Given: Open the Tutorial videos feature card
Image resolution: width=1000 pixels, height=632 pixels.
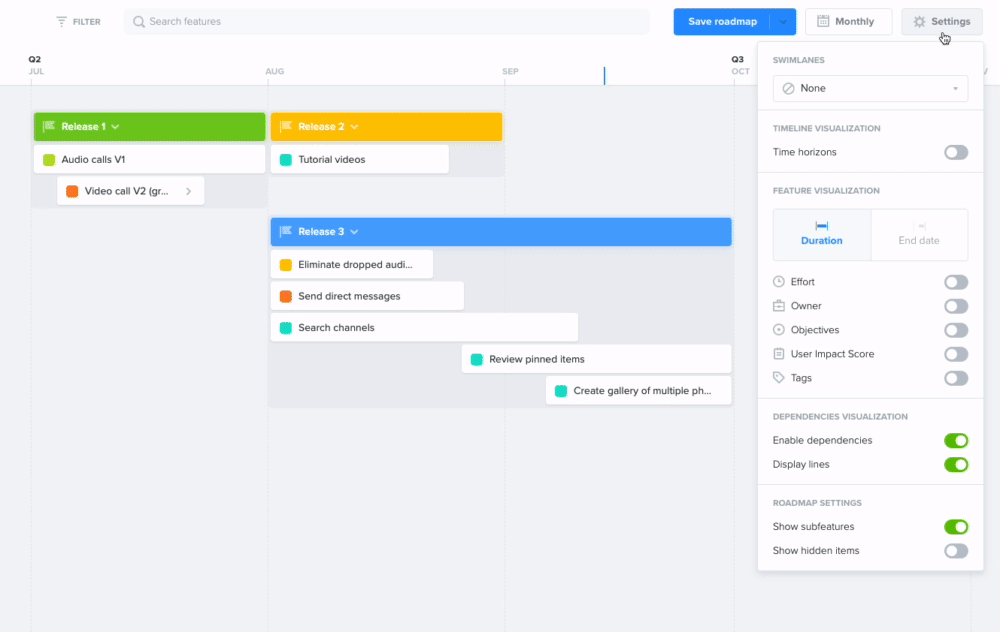Looking at the screenshot, I should click(x=360, y=159).
